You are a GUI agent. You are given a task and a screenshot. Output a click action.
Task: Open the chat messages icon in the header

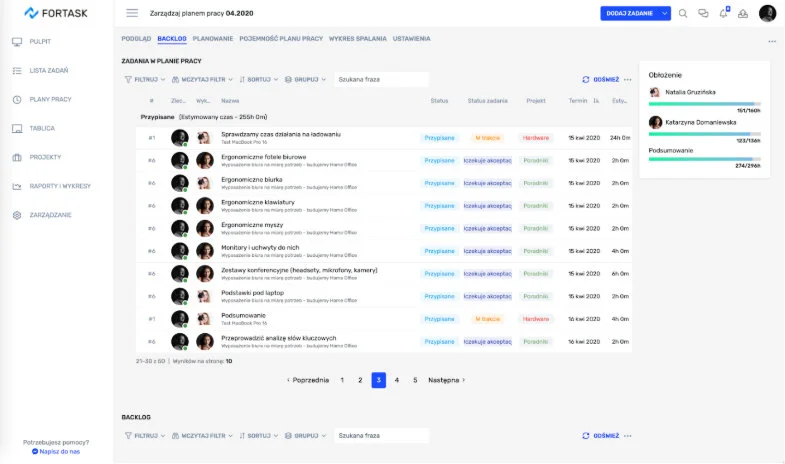[x=703, y=13]
